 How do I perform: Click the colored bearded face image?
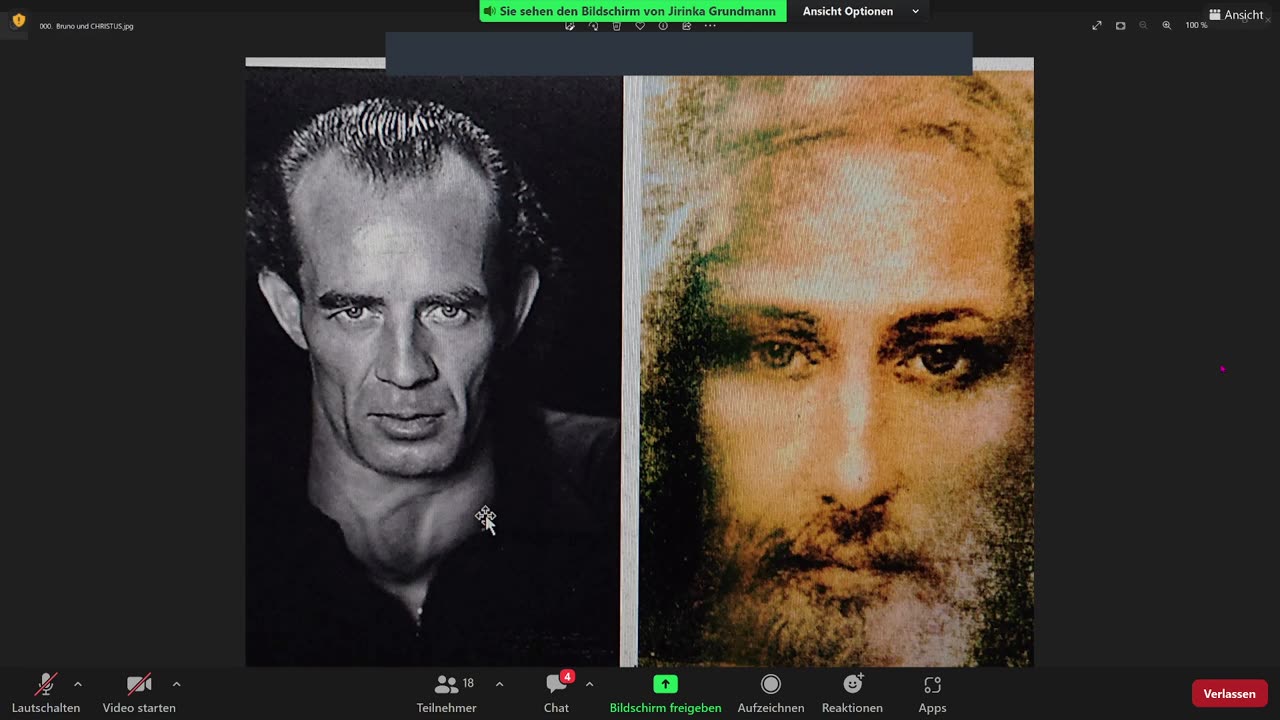(x=836, y=370)
